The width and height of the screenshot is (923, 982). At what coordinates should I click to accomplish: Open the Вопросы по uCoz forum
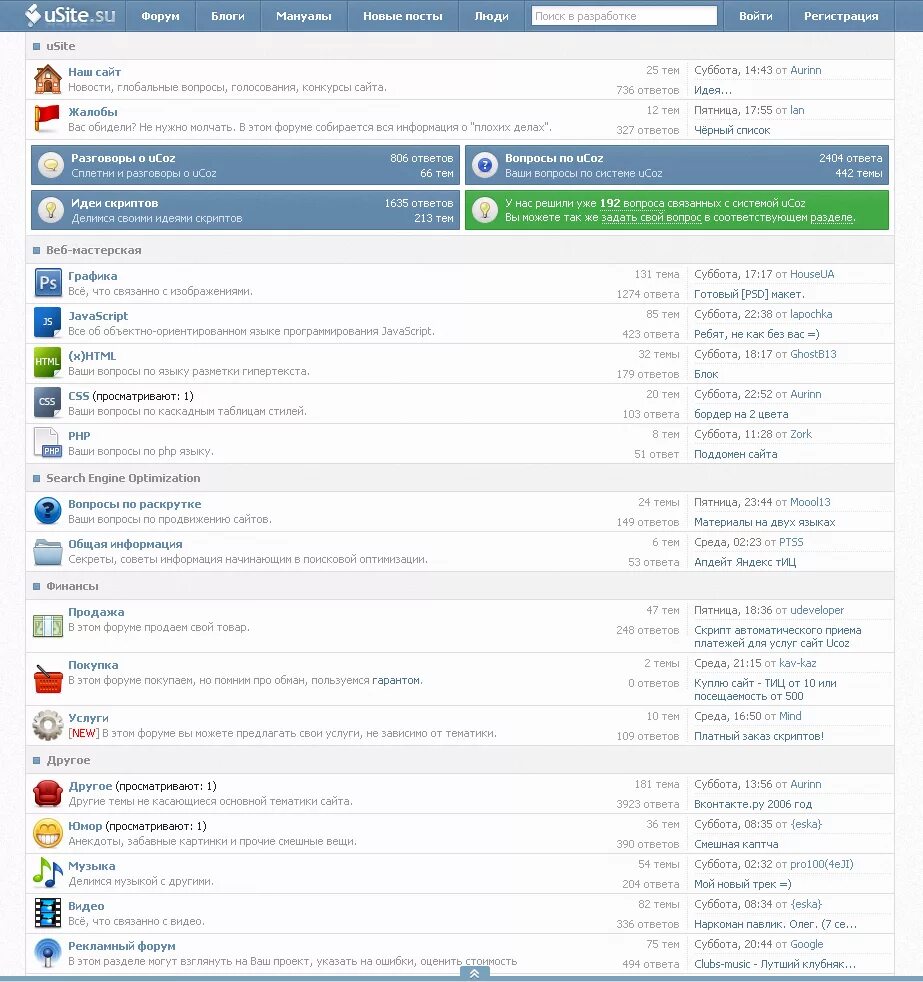point(554,158)
